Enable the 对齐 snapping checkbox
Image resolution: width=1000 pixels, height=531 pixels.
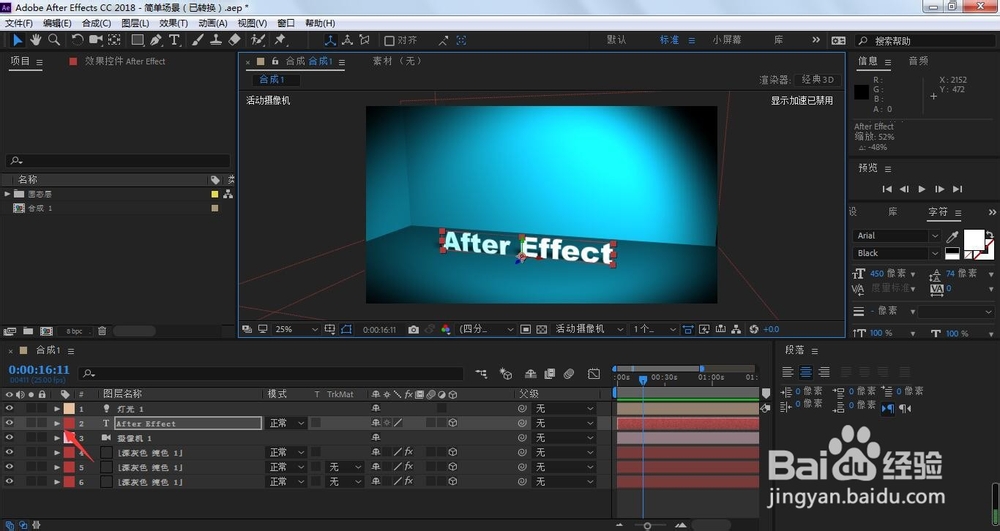click(x=389, y=40)
